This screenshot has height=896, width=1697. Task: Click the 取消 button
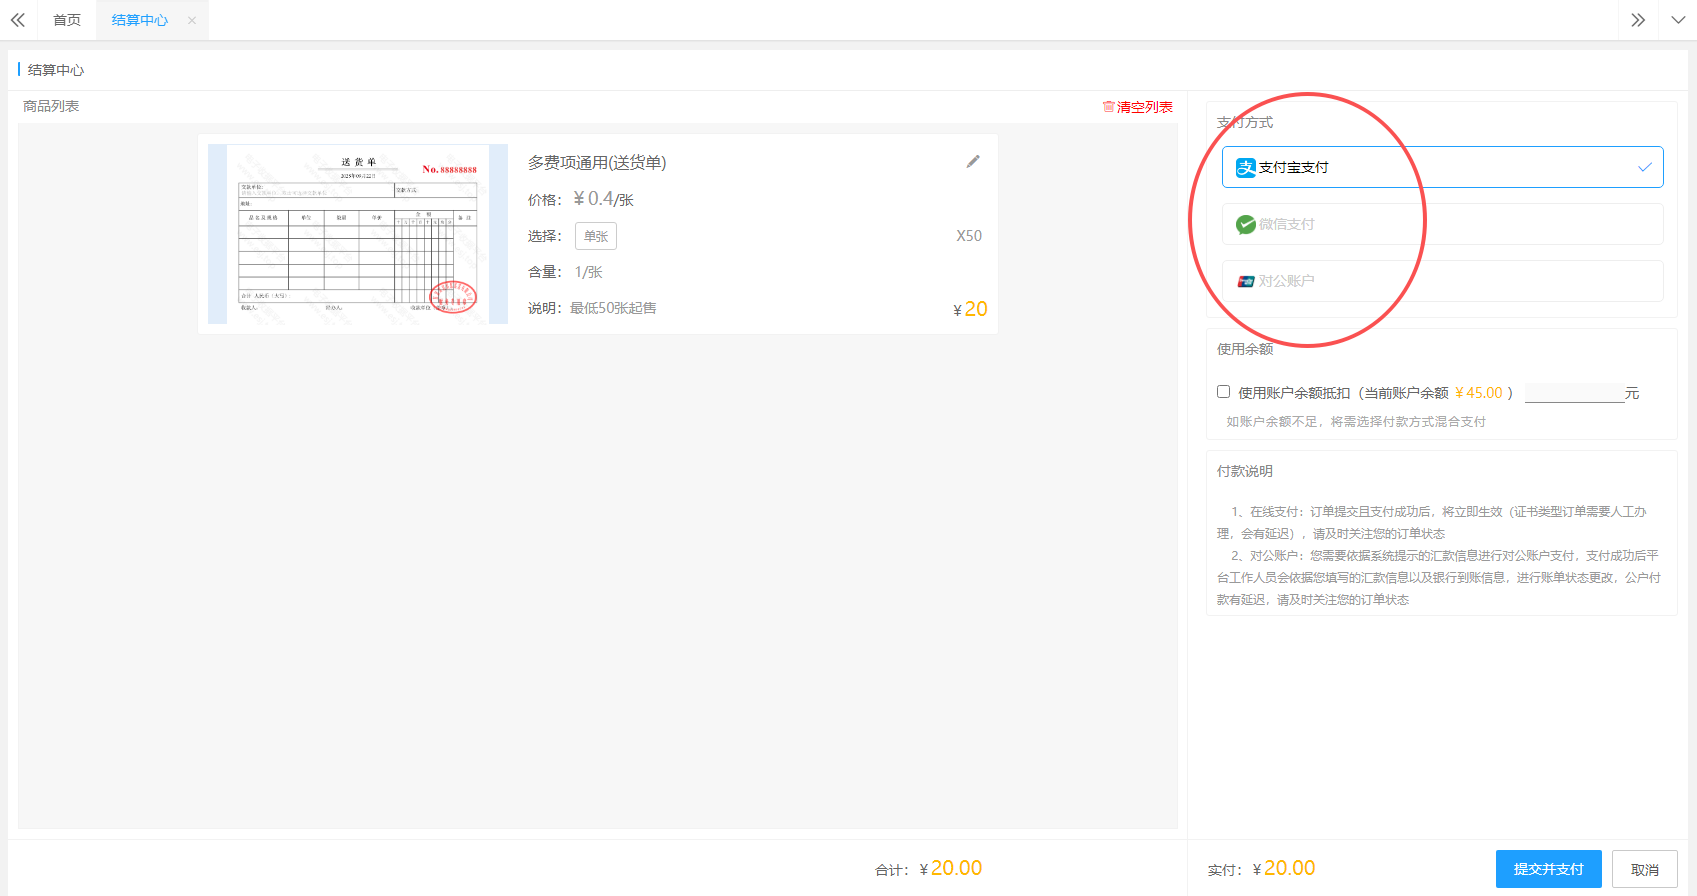(1644, 869)
